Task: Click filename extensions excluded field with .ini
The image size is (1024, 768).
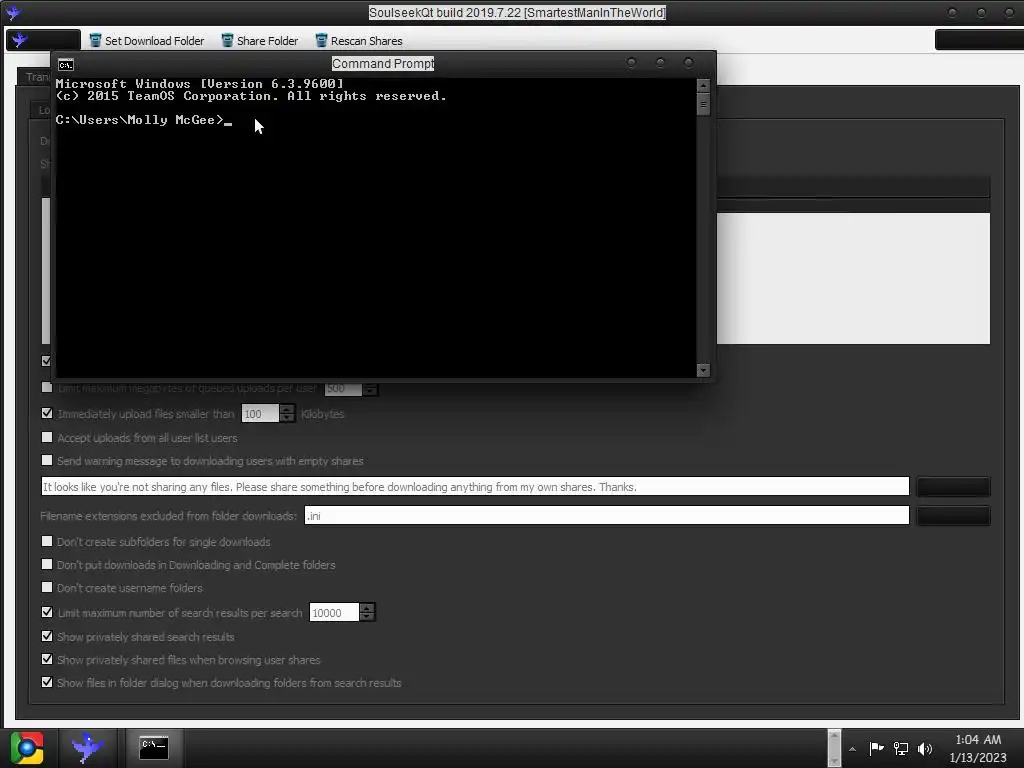Action: (607, 515)
